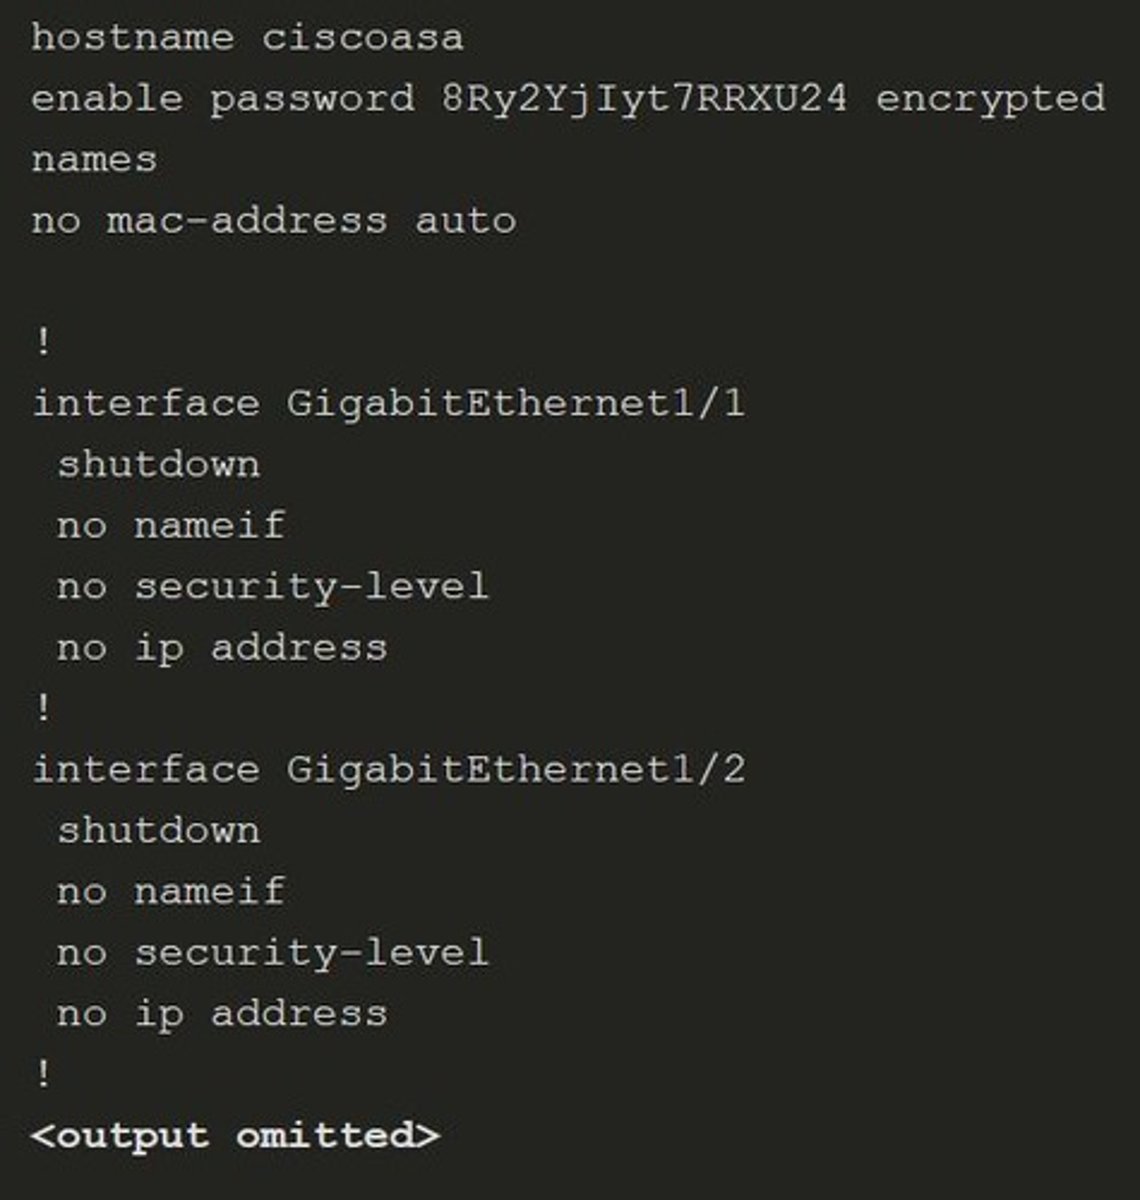Click the exclamation mark between the interfaces
Screen dimensions: 1140x1200
tap(42, 708)
